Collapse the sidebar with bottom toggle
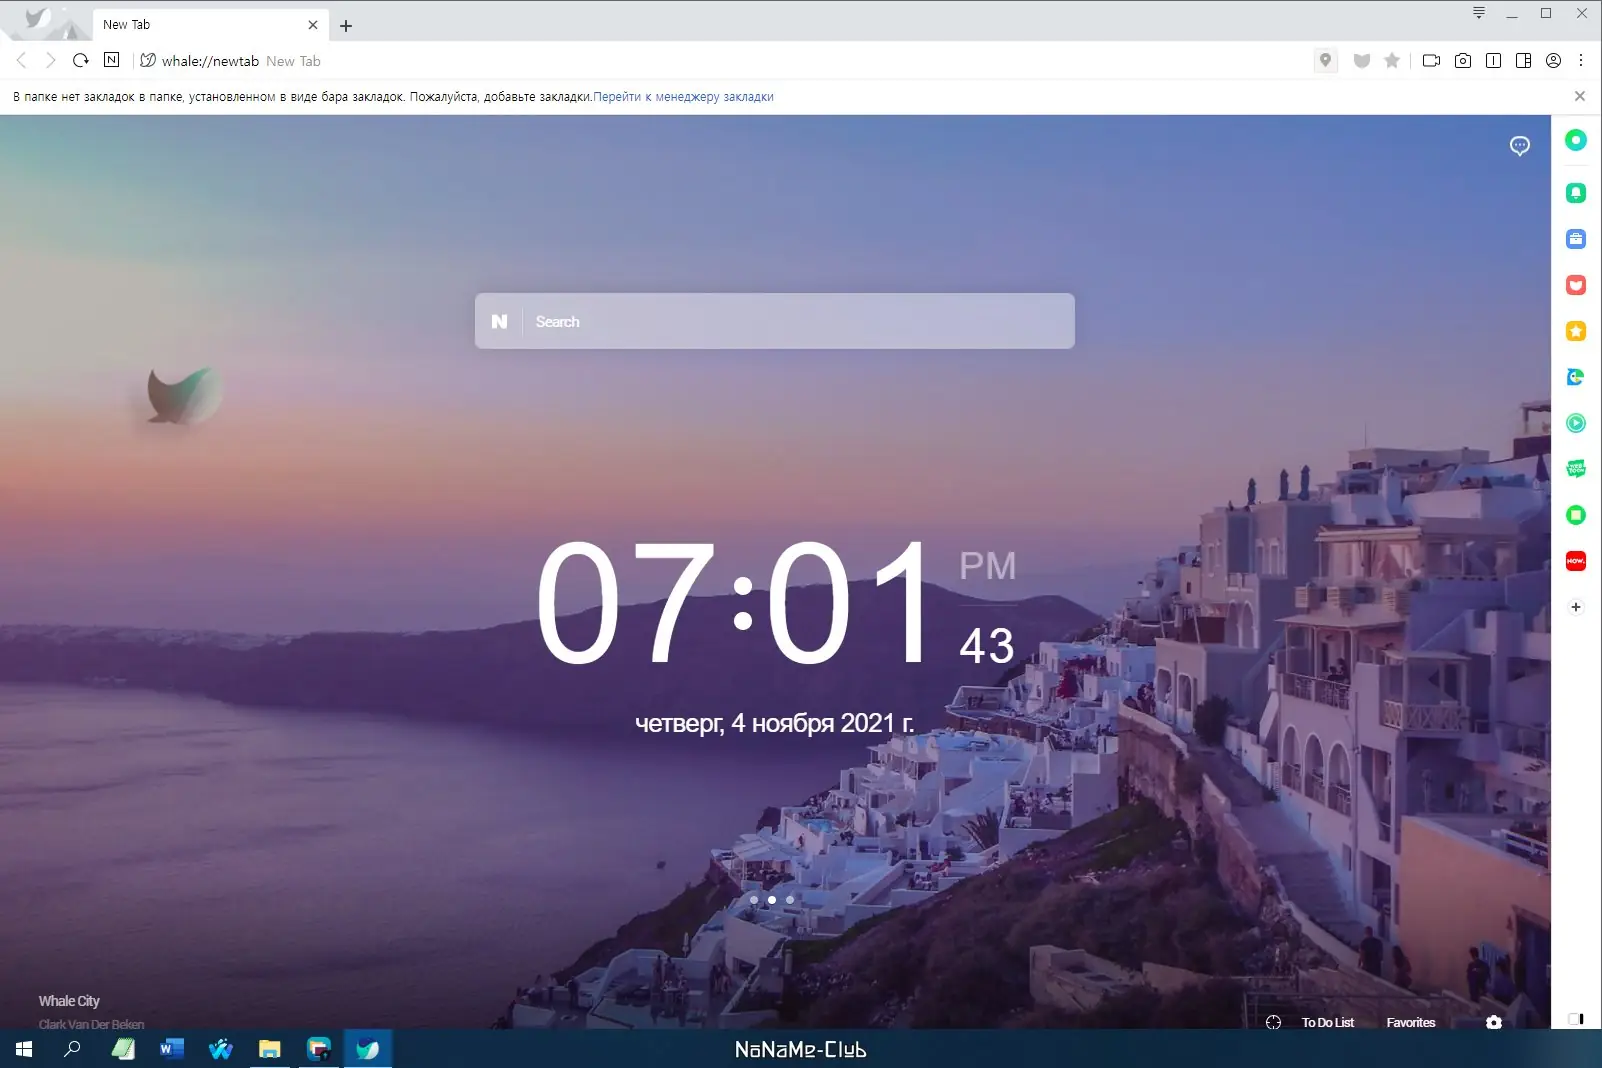 pos(1576,1019)
